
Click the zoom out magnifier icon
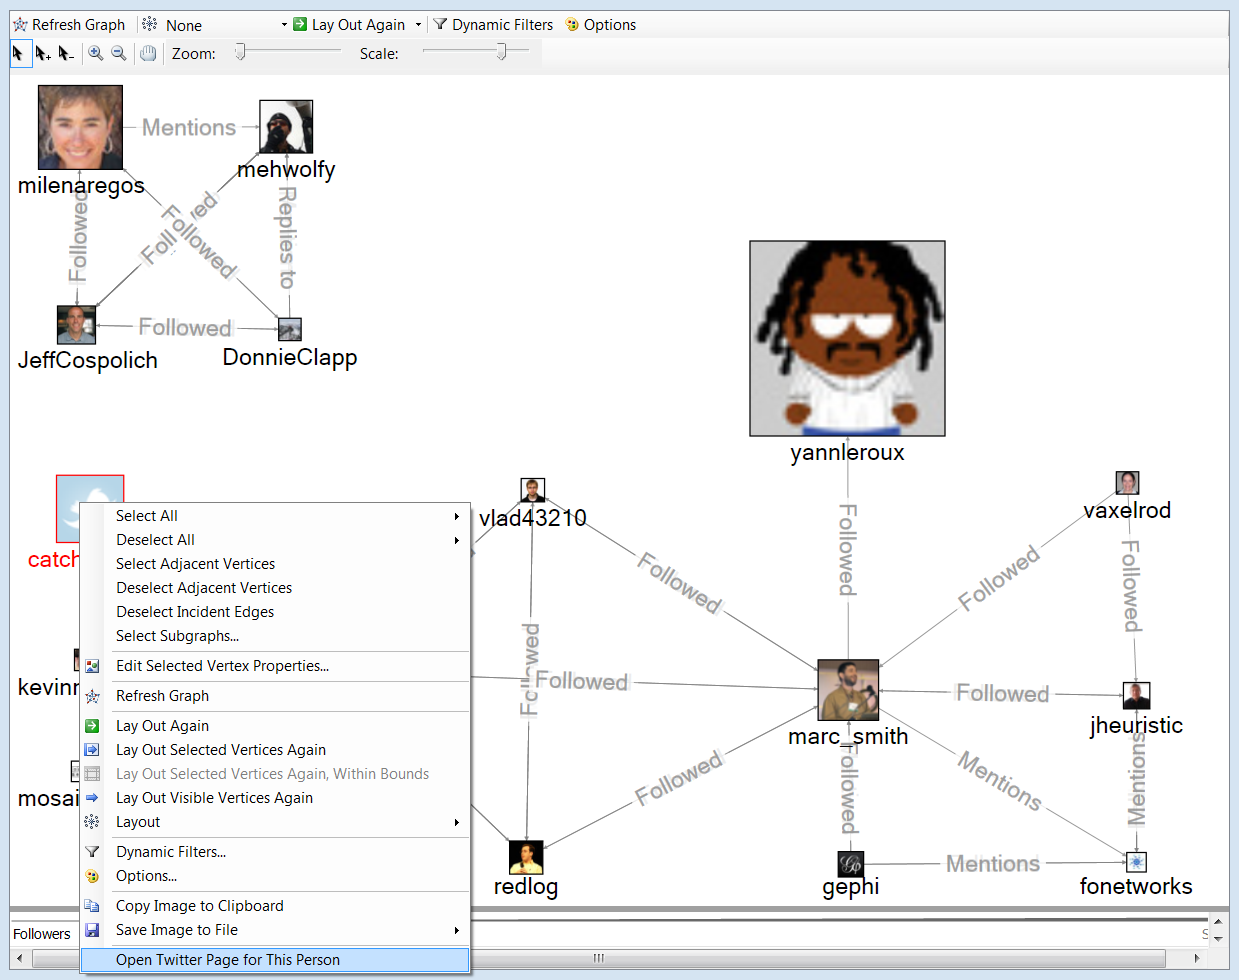click(119, 54)
